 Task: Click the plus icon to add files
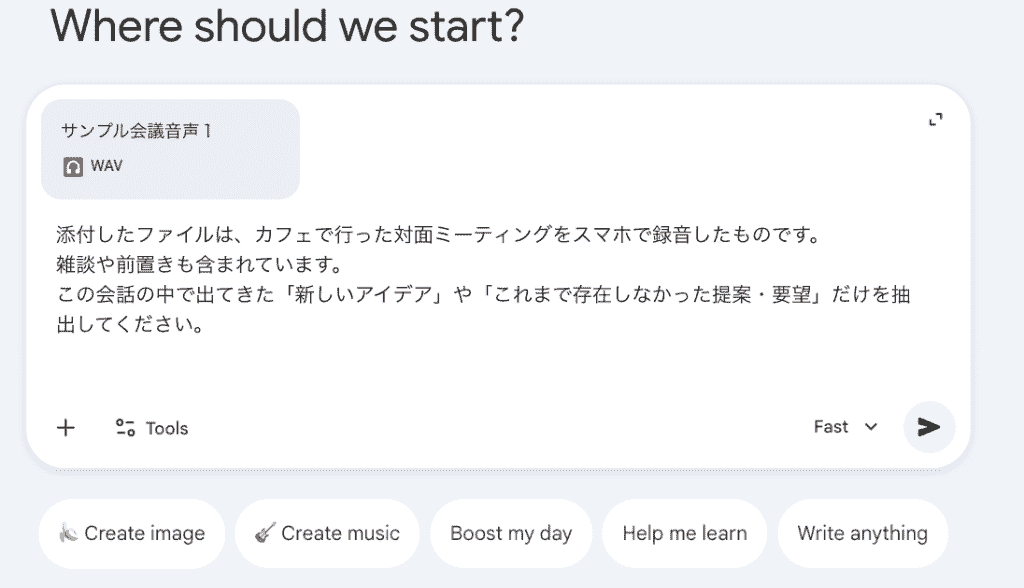(66, 428)
